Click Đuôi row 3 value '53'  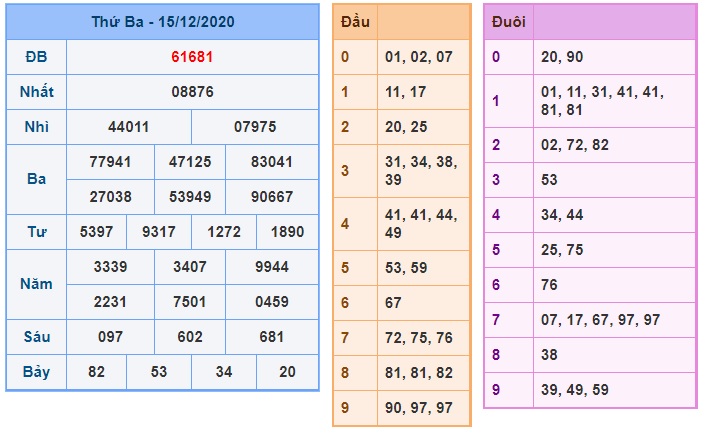click(549, 180)
